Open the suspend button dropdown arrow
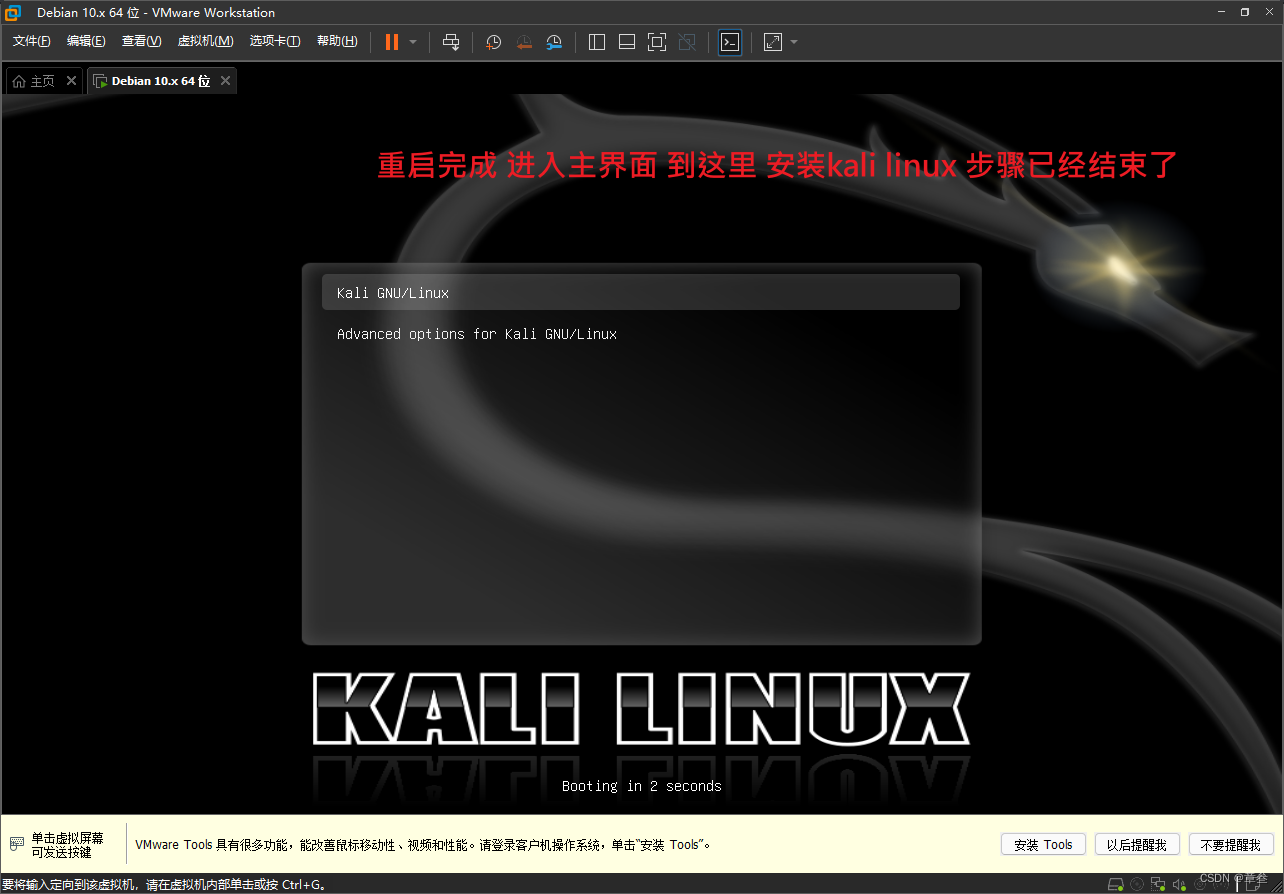 pyautogui.click(x=411, y=42)
